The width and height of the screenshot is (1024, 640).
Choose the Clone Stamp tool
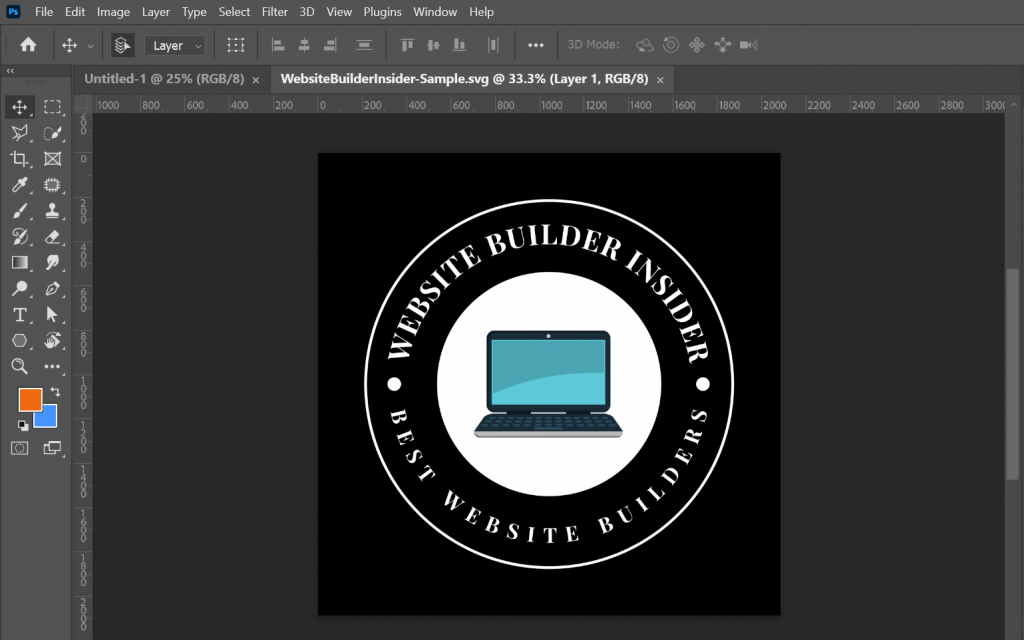click(53, 211)
